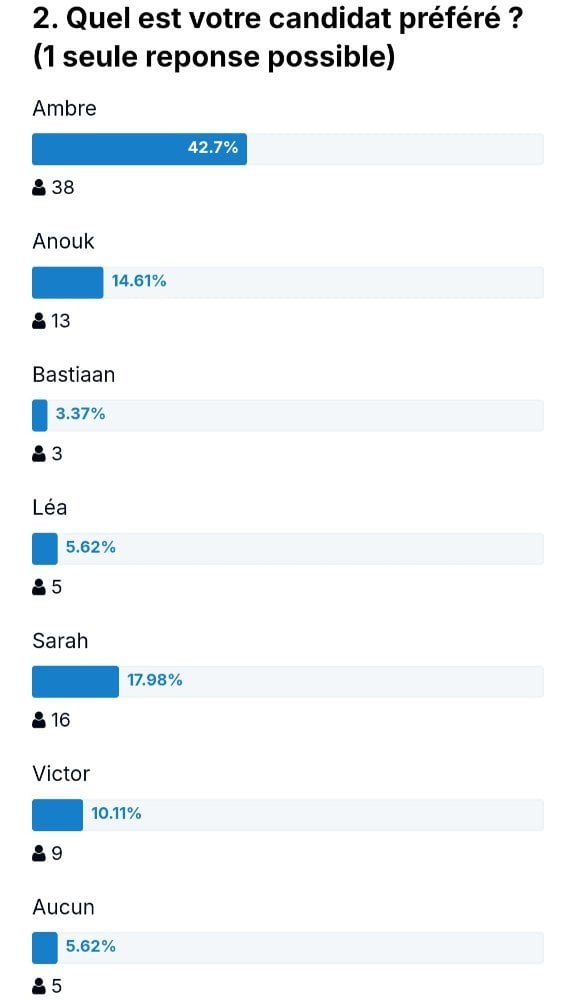Viewport: 576px width, 1000px height.
Task: Select the Sarah candidate name
Action: pos(60,641)
